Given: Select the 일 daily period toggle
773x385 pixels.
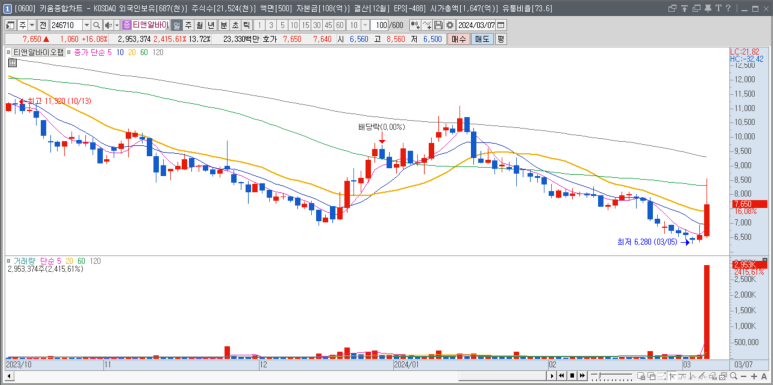Looking at the screenshot, I should [x=176, y=25].
